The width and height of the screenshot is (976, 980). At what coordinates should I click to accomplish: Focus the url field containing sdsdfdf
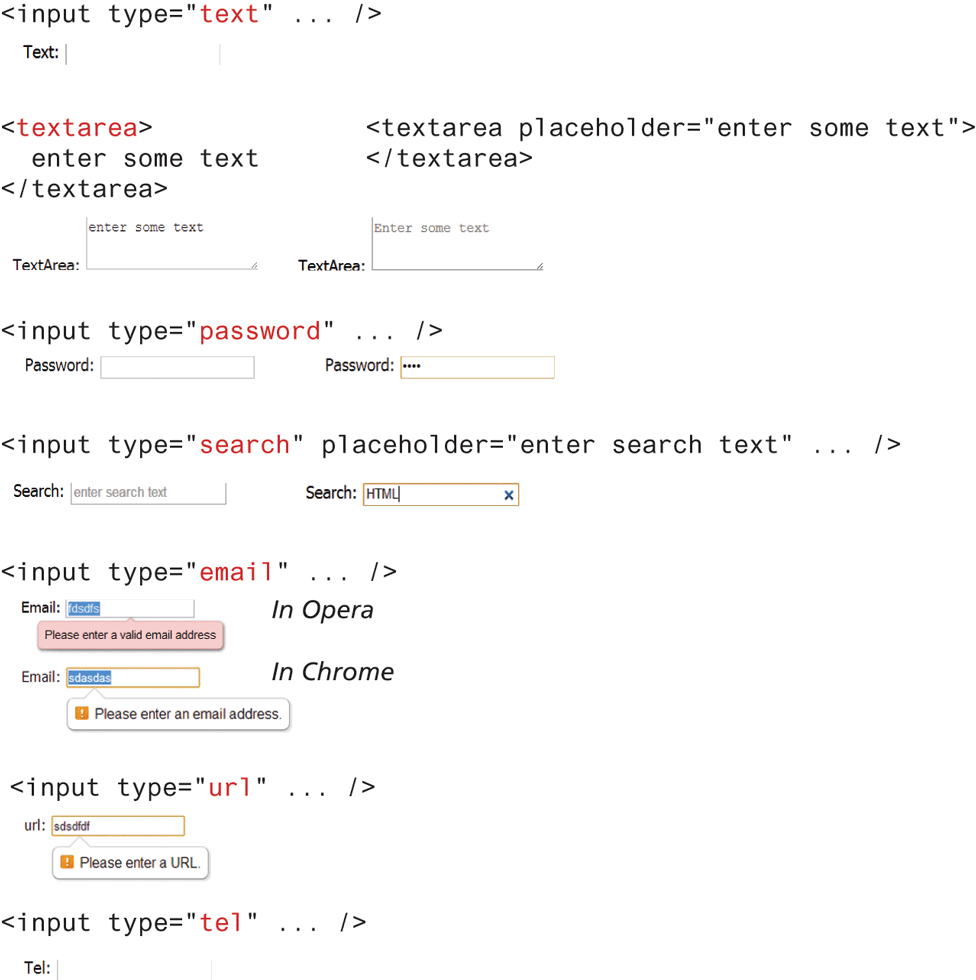pyautogui.click(x=118, y=826)
